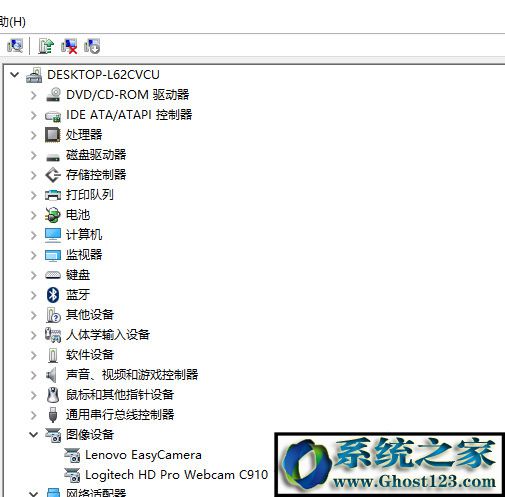This screenshot has height=497, width=505.
Task: Select the 人体学输入设备 entry
Action: point(108,335)
